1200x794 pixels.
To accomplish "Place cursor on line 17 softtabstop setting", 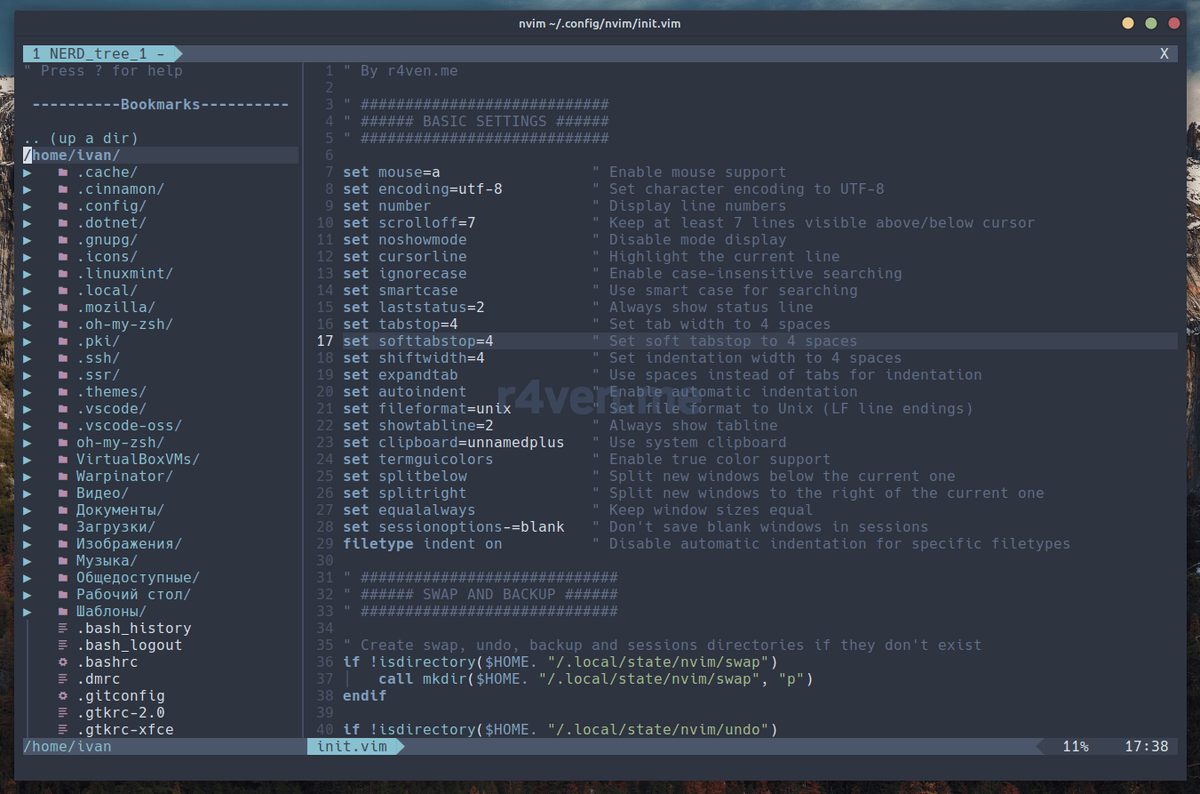I will pos(418,341).
